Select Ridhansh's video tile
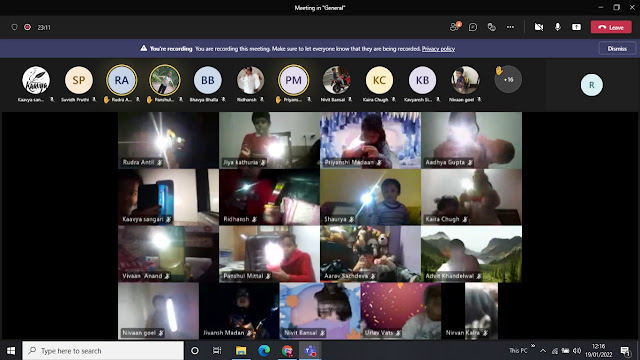 tap(269, 197)
